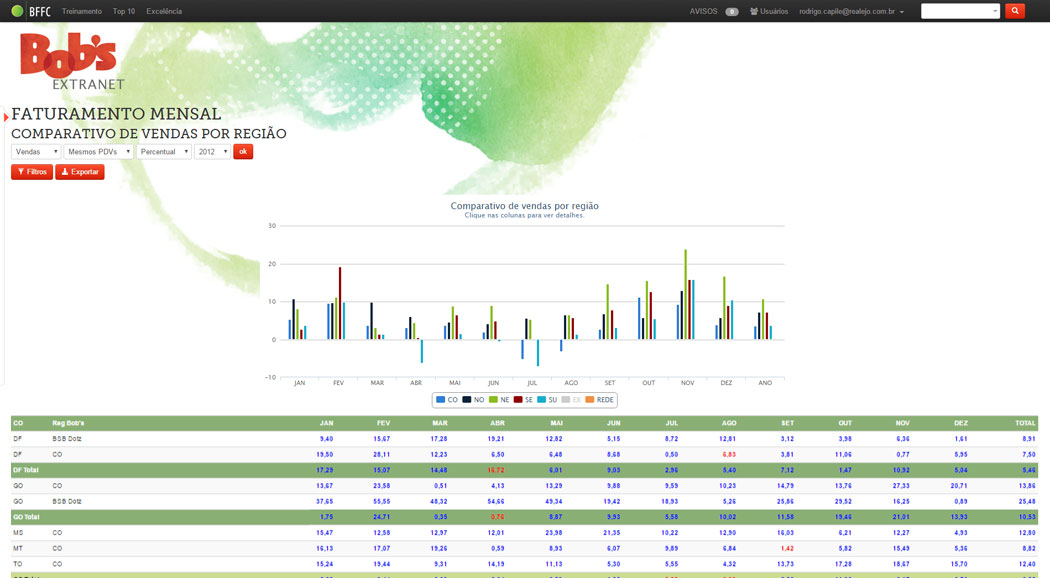Open the Top 10 menu item
Image resolution: width=1050 pixels, height=578 pixels.
click(124, 11)
